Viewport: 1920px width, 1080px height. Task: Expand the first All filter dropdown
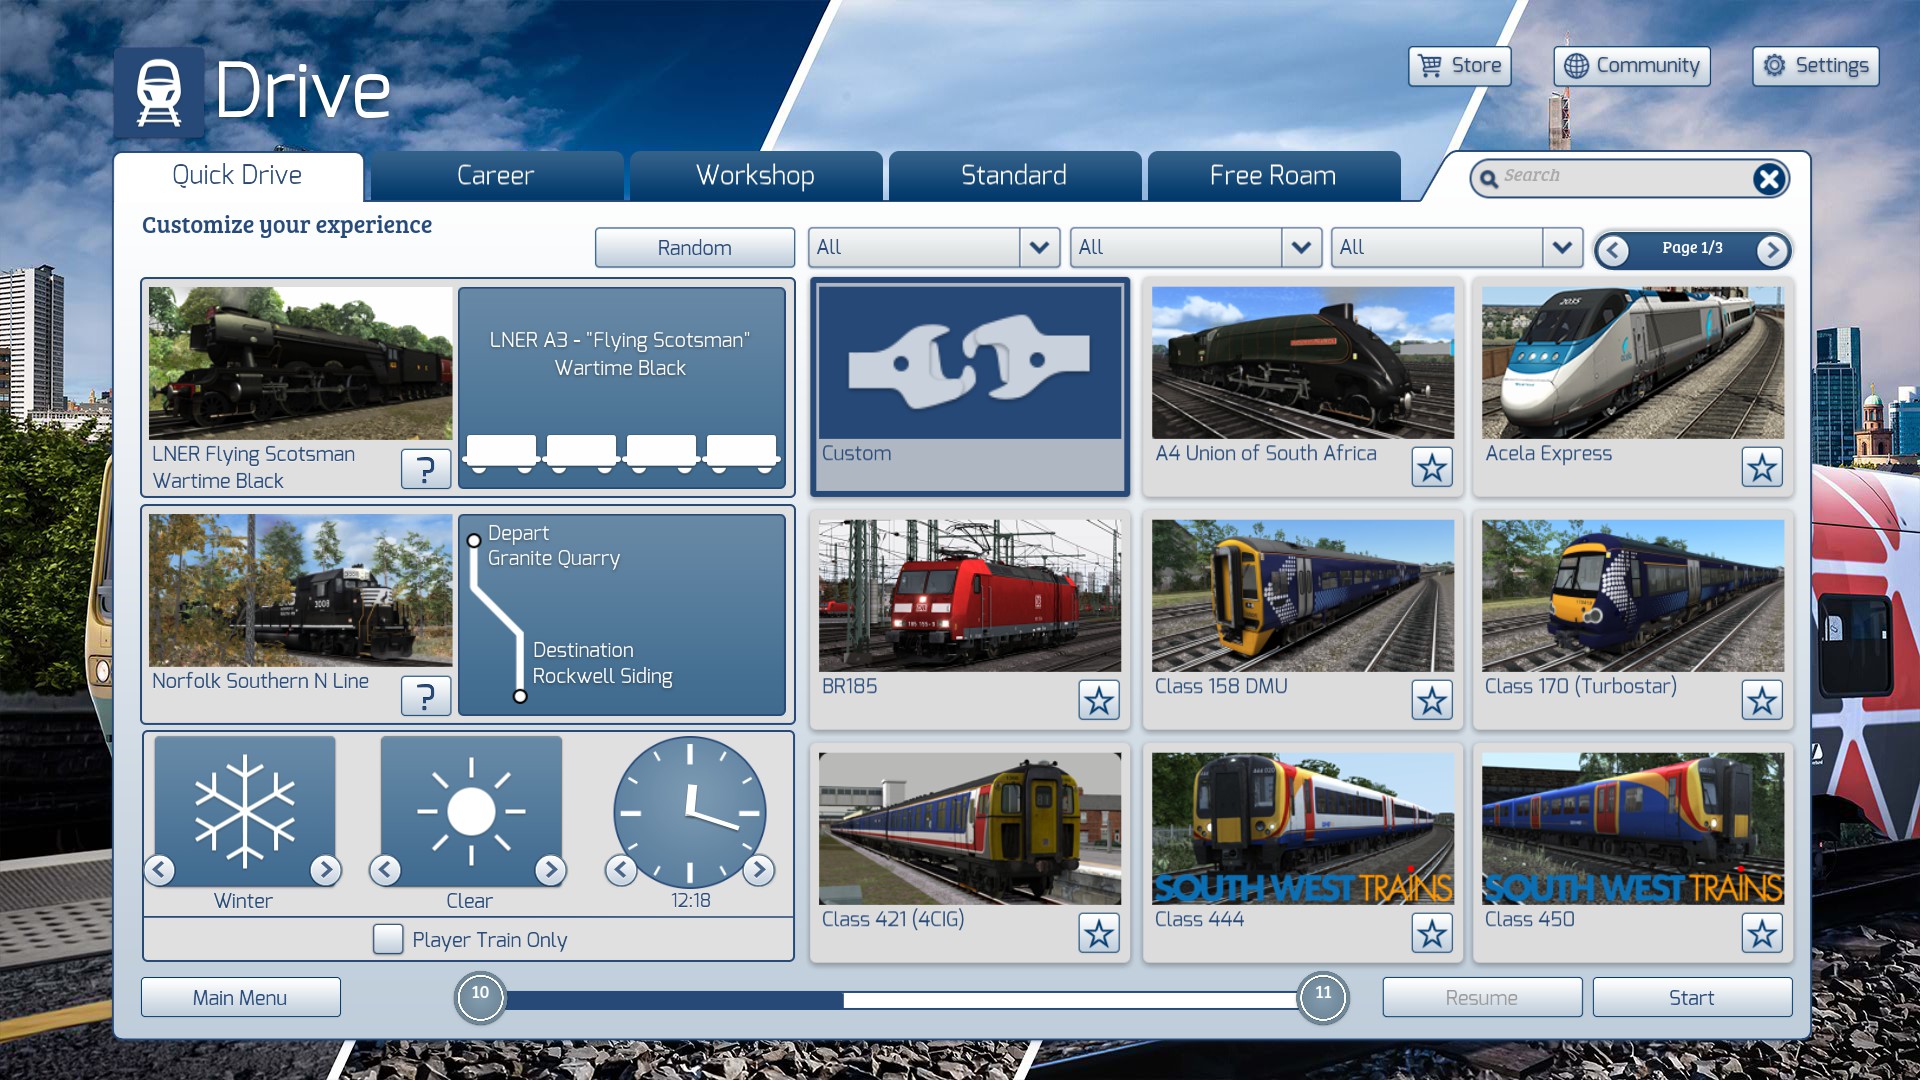pos(1039,247)
